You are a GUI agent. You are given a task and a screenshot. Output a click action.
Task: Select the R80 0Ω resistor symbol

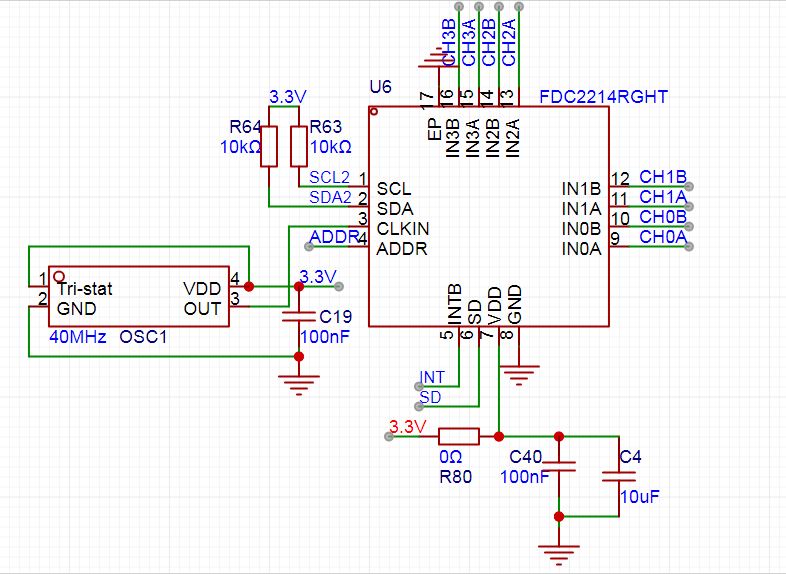(x=459, y=436)
